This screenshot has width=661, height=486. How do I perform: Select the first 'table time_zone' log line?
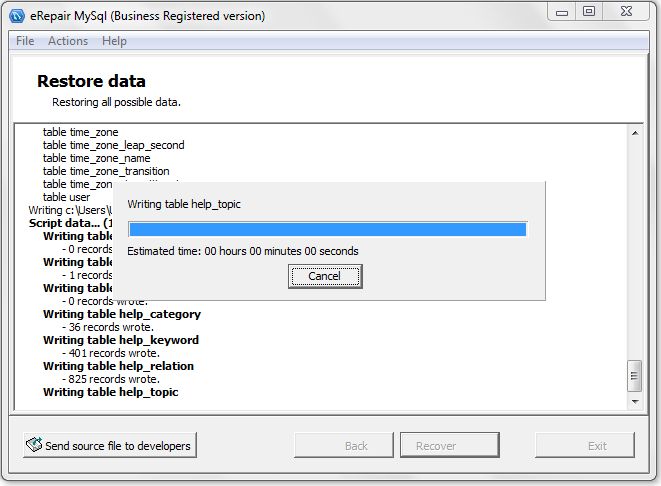81,132
